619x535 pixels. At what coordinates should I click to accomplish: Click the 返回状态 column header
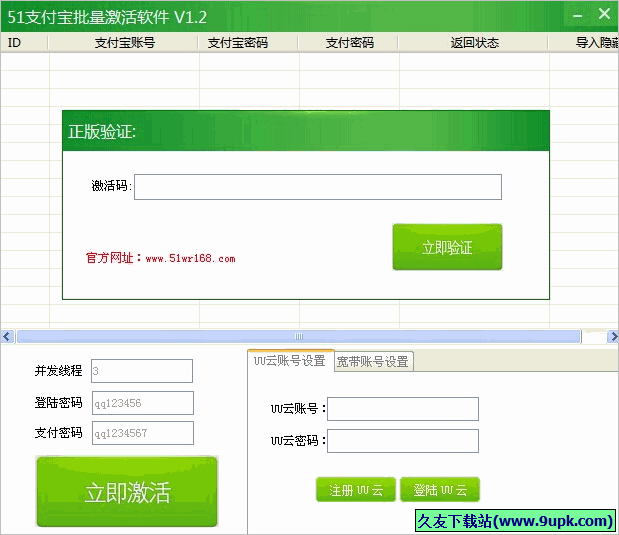coord(473,43)
